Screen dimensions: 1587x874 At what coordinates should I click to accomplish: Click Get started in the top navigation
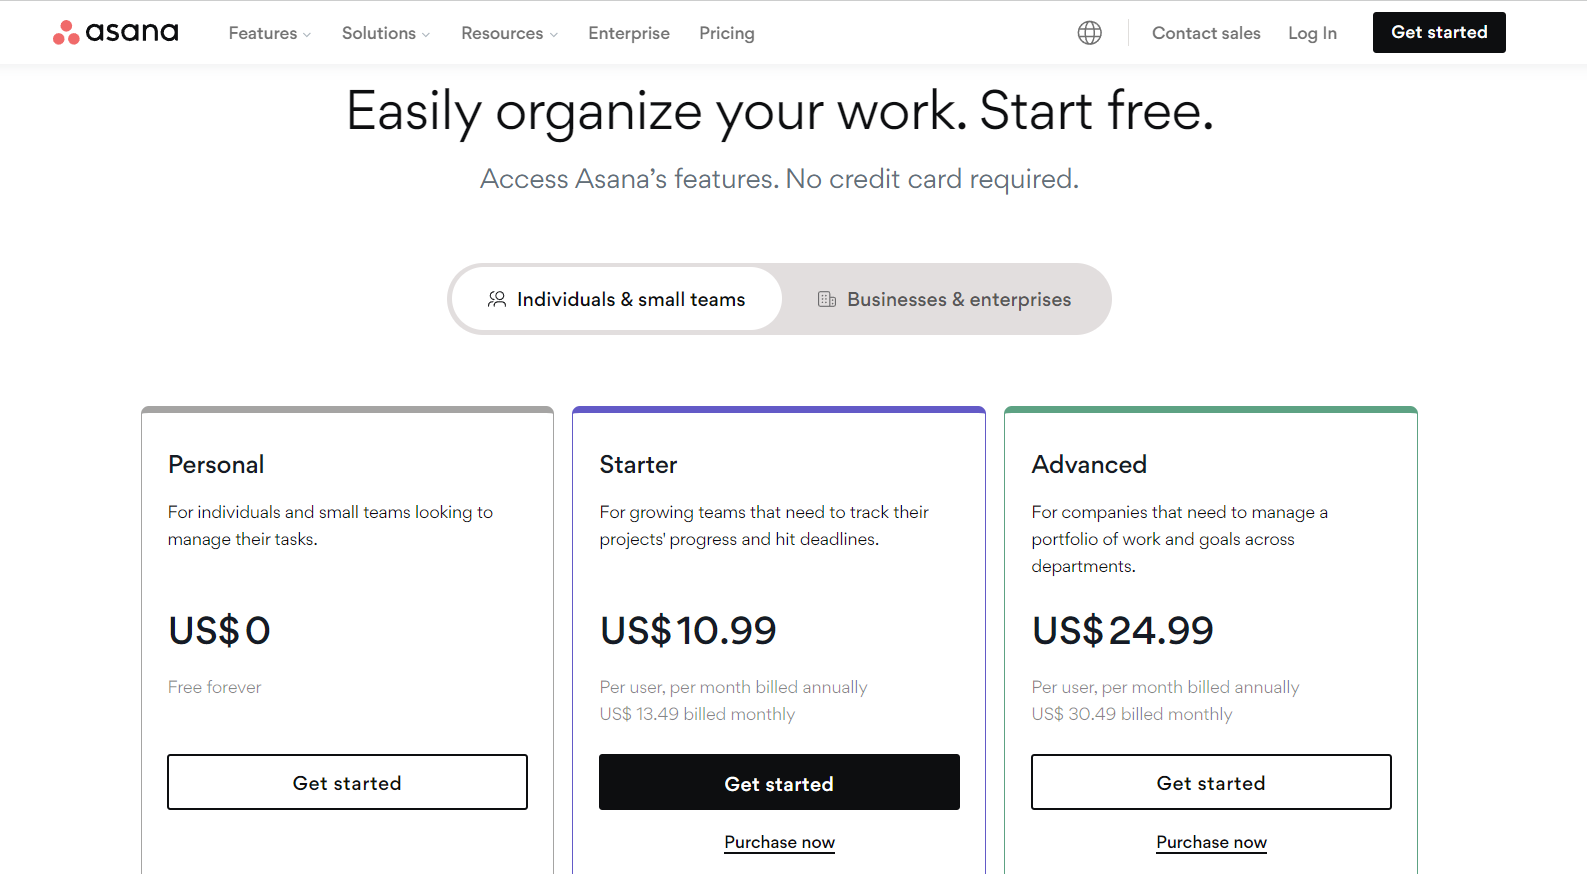(1438, 32)
